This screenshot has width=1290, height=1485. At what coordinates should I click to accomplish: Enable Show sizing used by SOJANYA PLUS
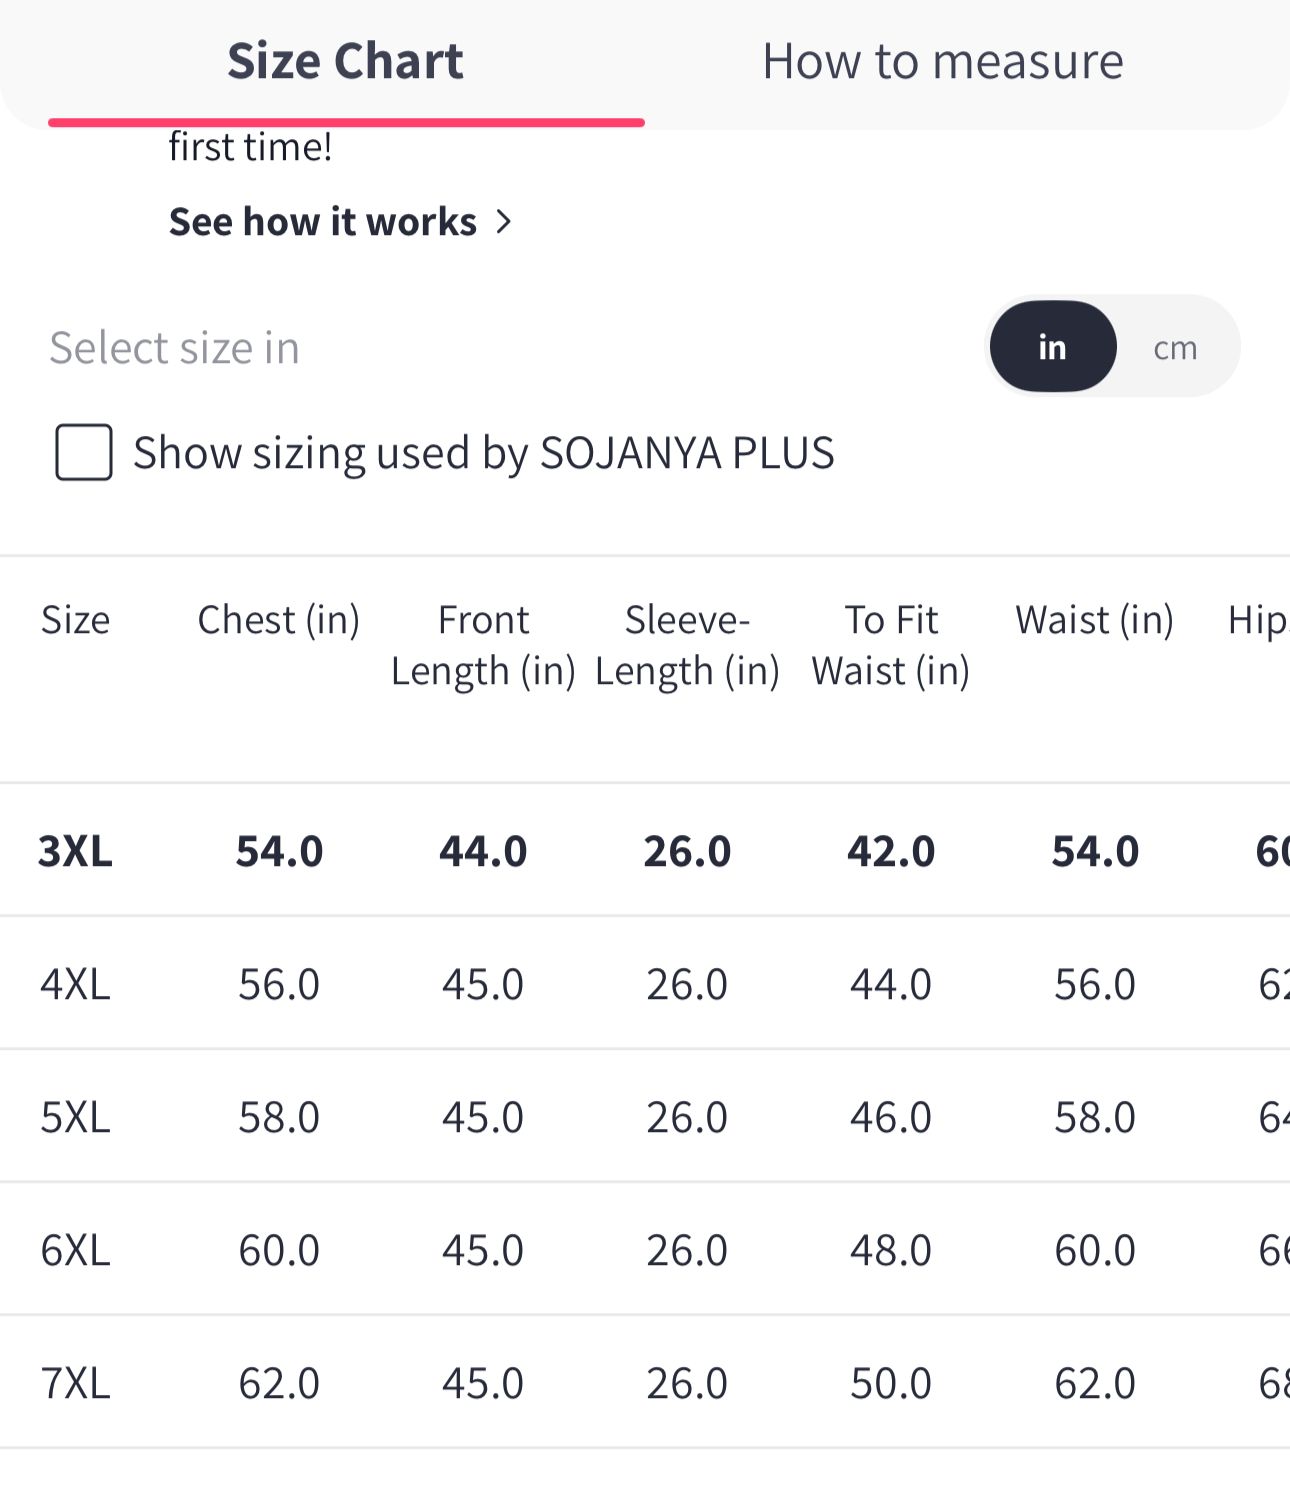tap(84, 453)
